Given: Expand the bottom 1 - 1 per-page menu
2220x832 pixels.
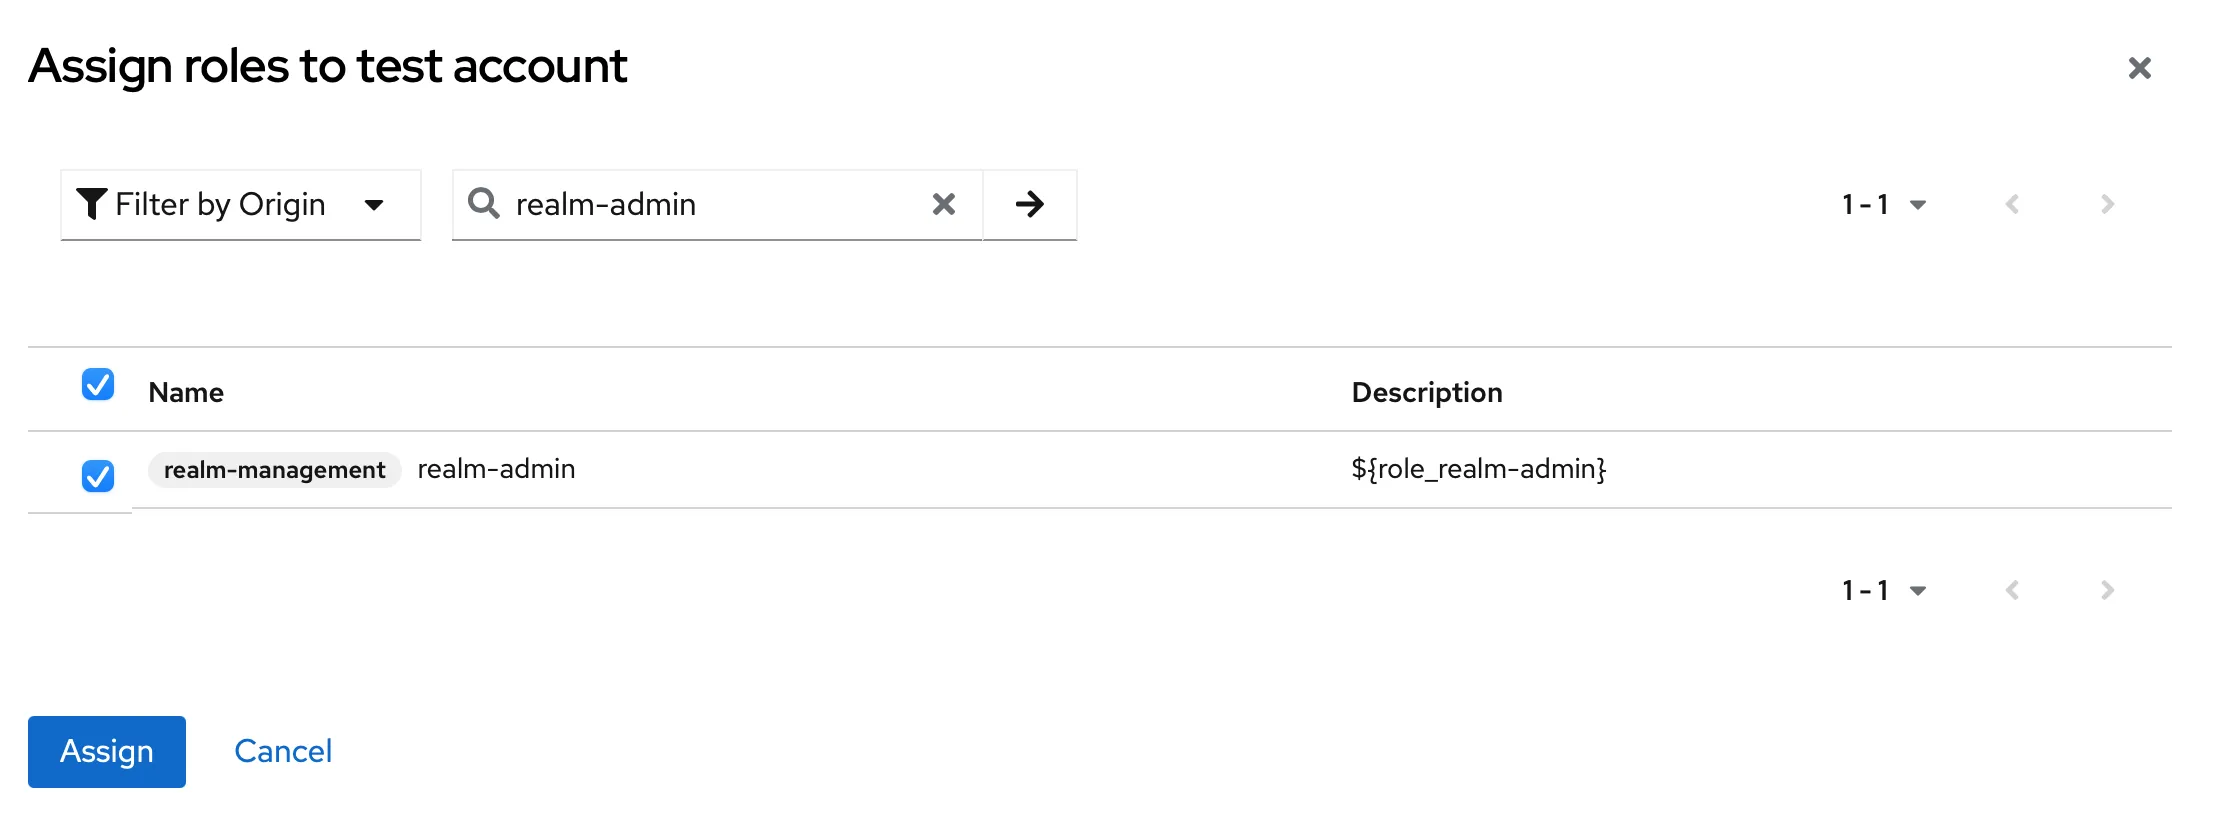Looking at the screenshot, I should click(x=1884, y=590).
